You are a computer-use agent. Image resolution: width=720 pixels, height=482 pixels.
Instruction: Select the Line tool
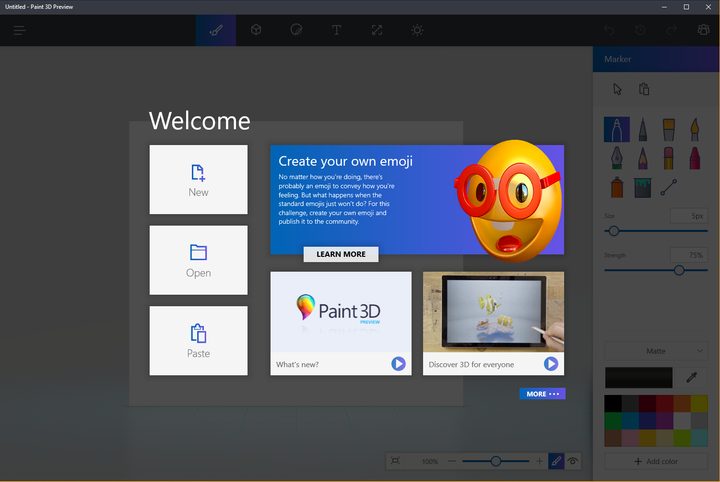click(669, 187)
